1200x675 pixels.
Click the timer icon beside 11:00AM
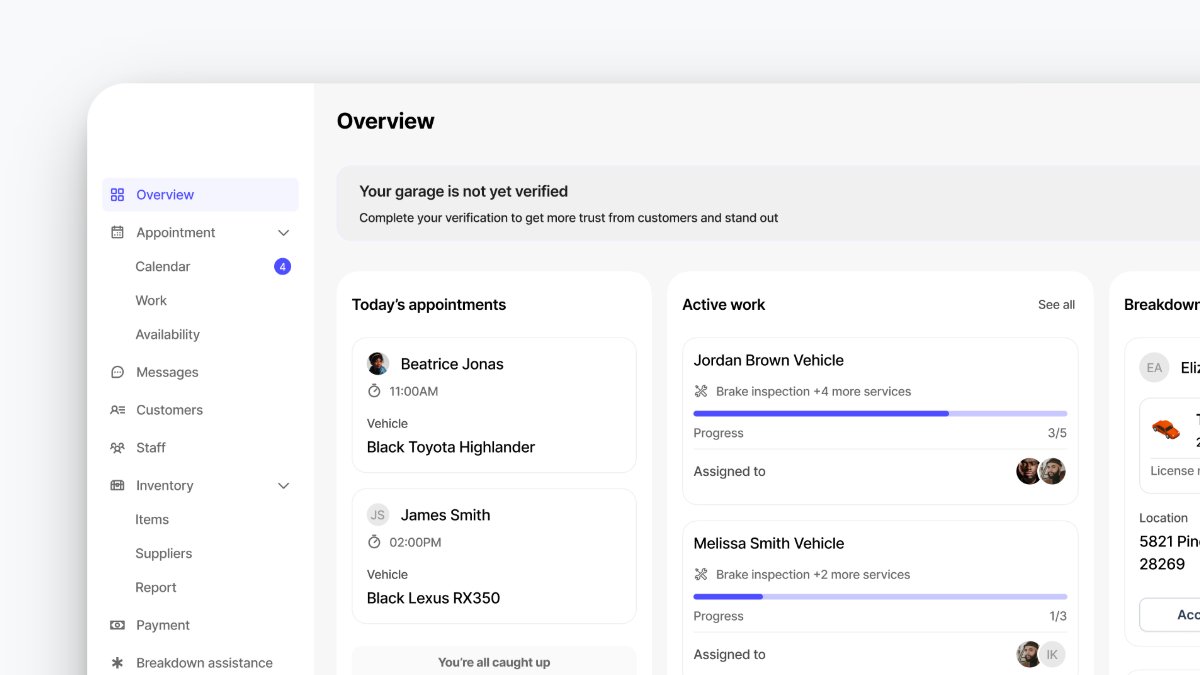374,391
